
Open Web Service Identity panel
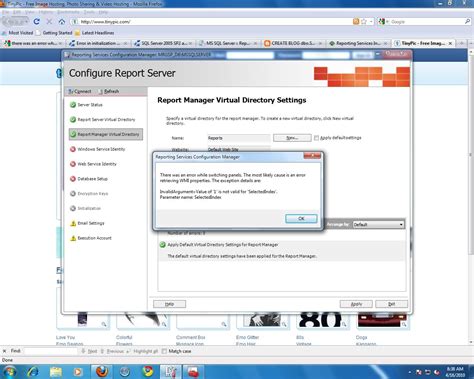93,164
